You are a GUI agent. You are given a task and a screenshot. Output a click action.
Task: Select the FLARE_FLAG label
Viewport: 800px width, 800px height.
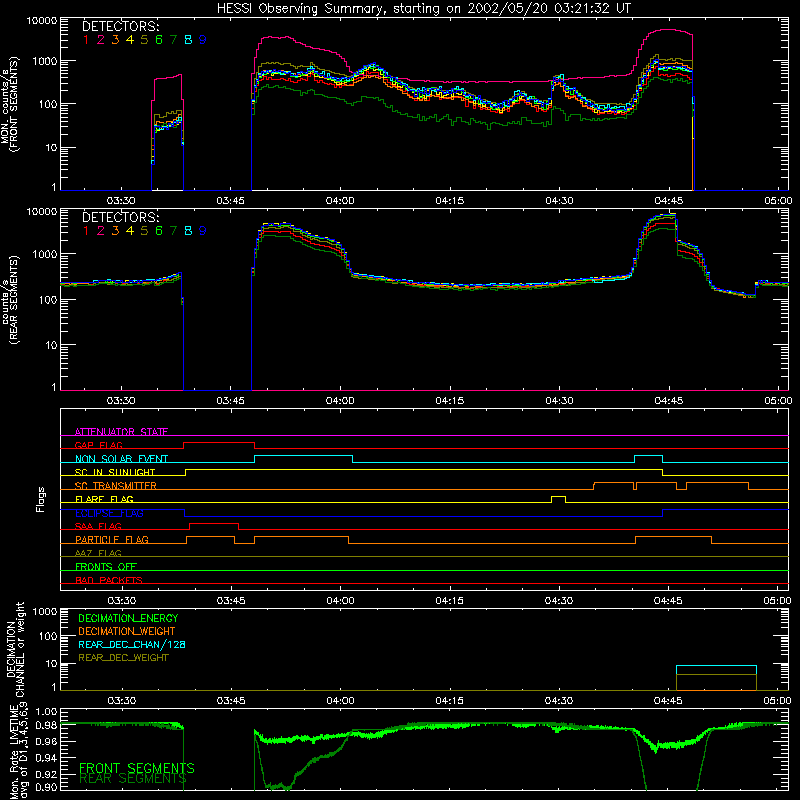coord(104,499)
